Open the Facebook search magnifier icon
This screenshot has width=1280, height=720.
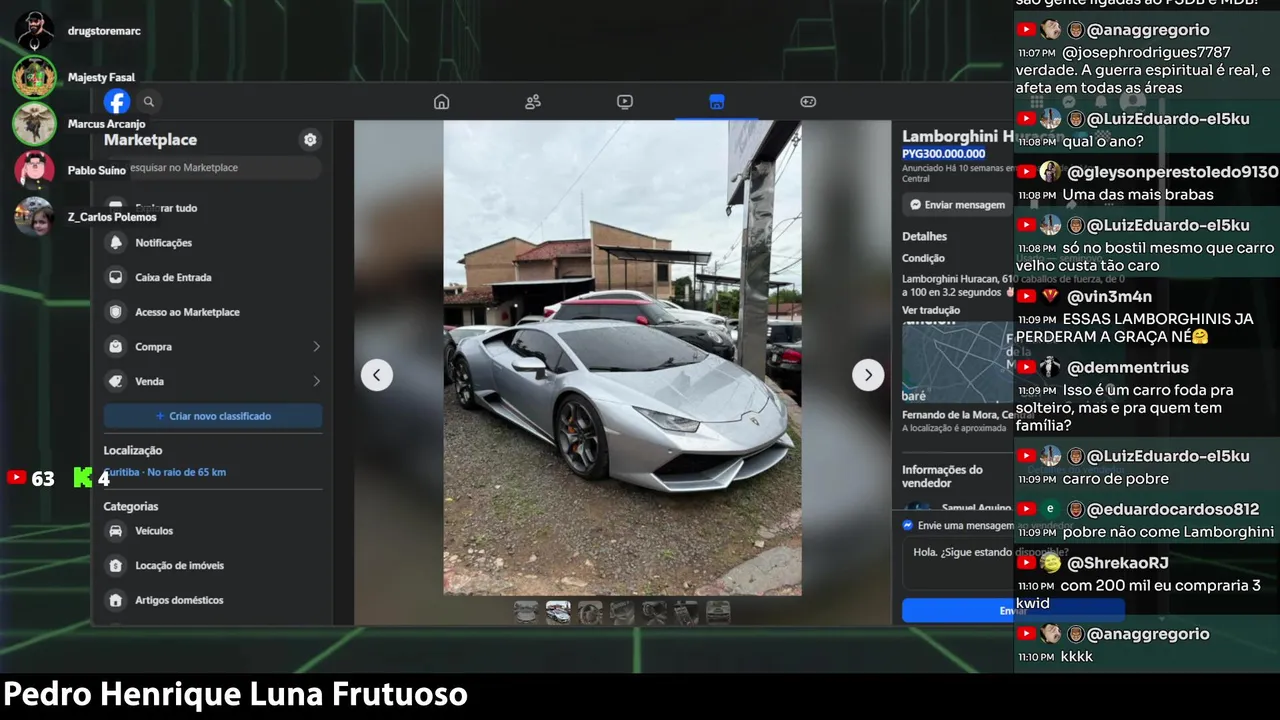[149, 101]
